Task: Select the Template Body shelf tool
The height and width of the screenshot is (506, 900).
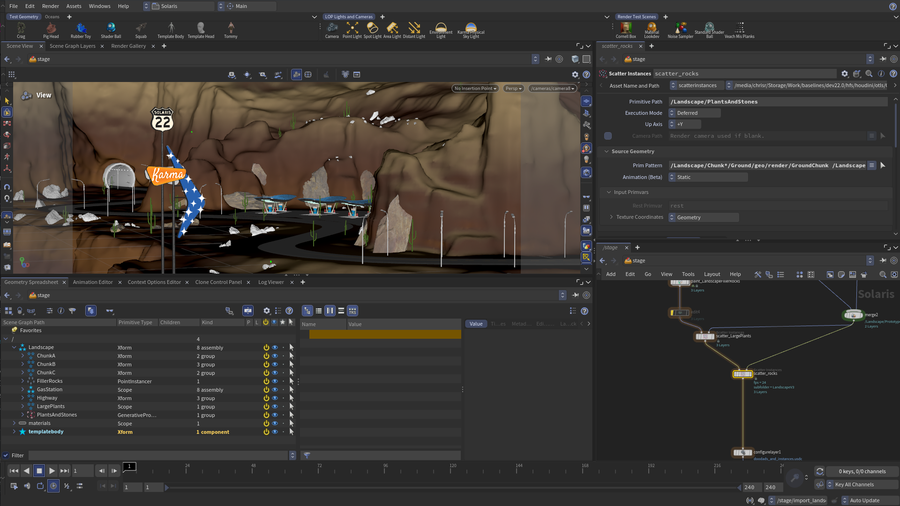Action: 170,30
